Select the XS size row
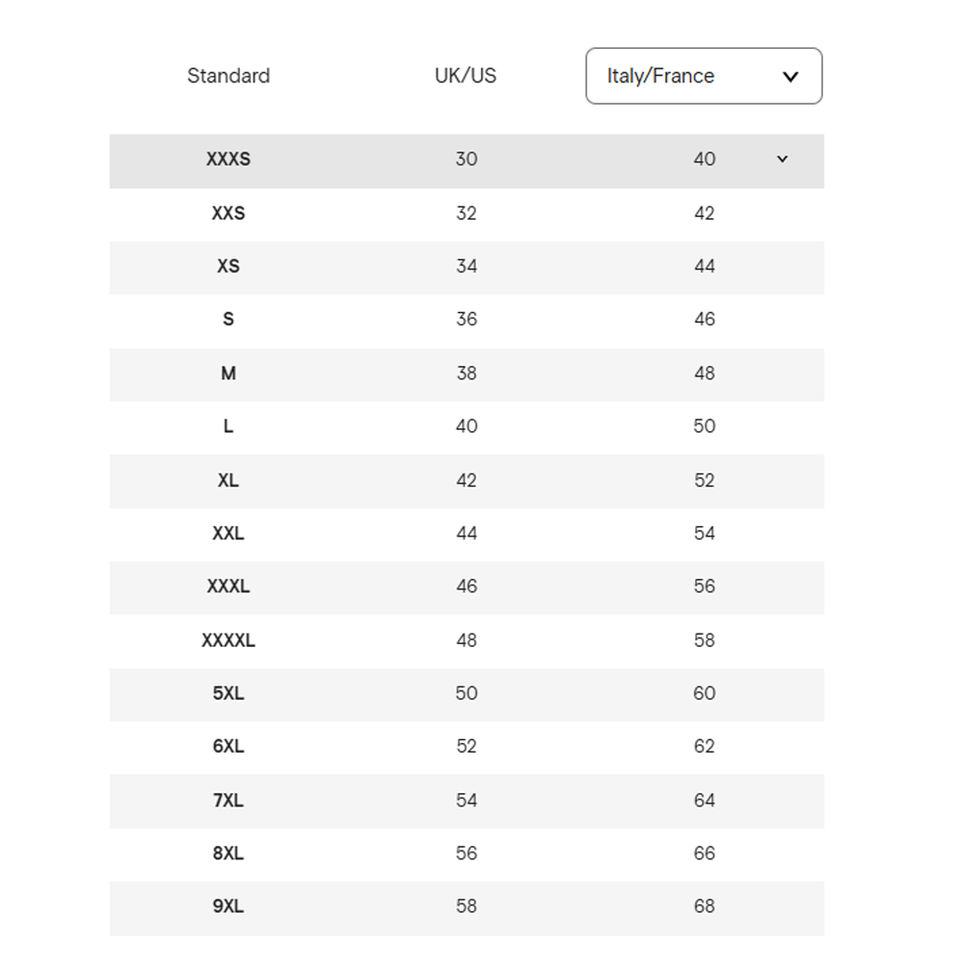 click(x=228, y=266)
